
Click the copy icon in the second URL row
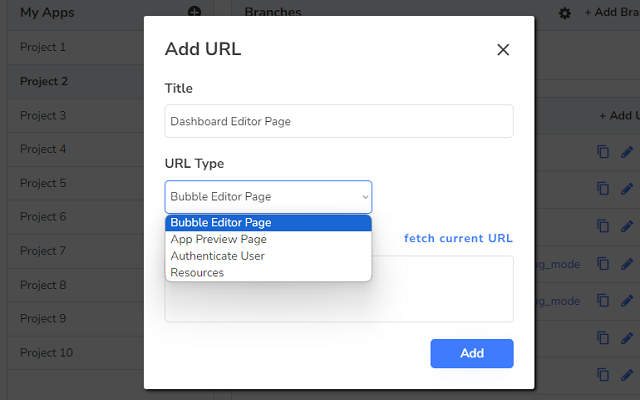[603, 188]
